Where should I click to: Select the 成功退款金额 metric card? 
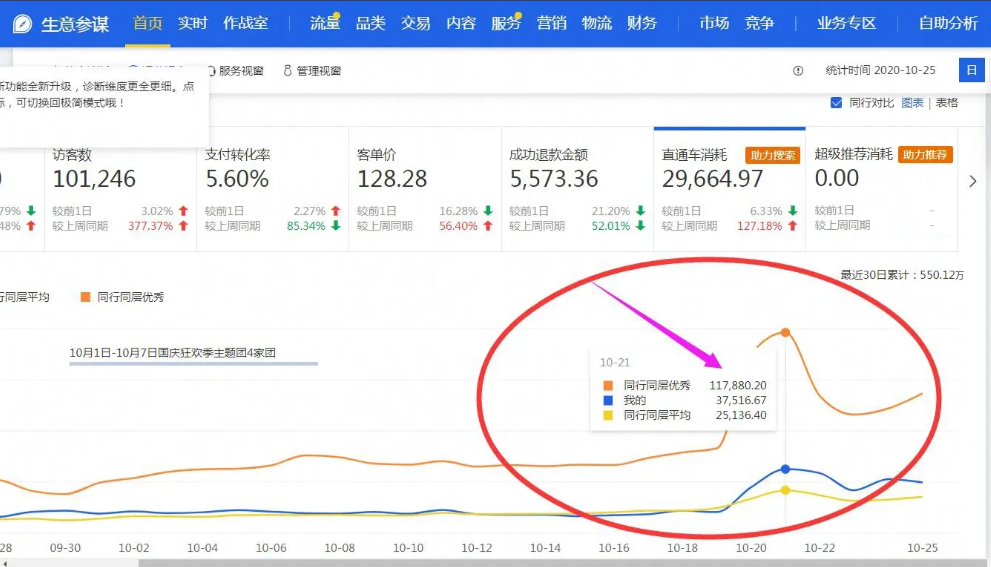(x=577, y=190)
